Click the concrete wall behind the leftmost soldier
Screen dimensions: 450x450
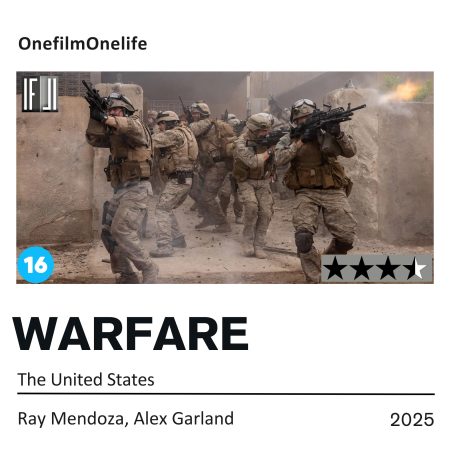(x=53, y=167)
